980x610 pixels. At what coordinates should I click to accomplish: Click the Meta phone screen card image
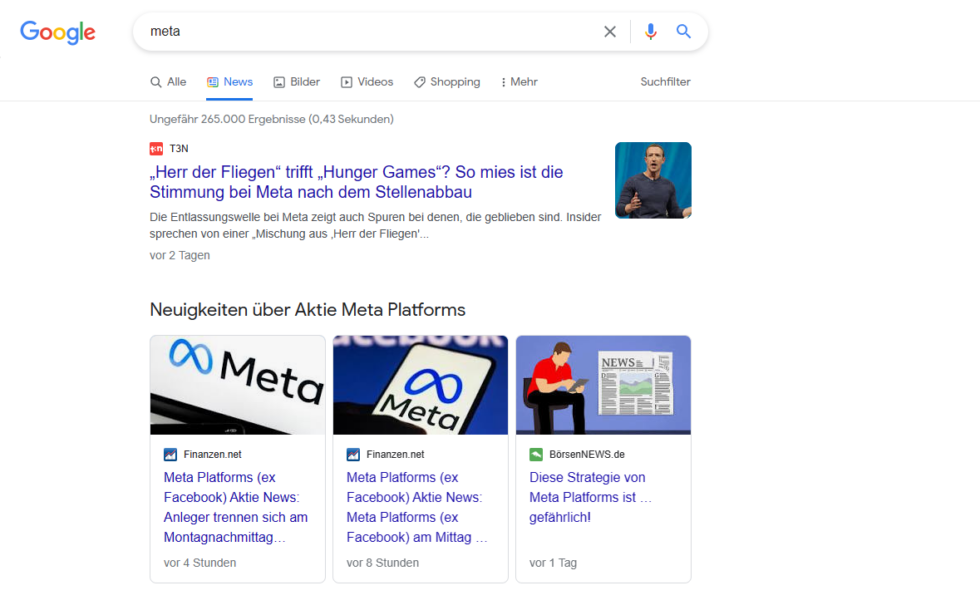[x=421, y=385]
